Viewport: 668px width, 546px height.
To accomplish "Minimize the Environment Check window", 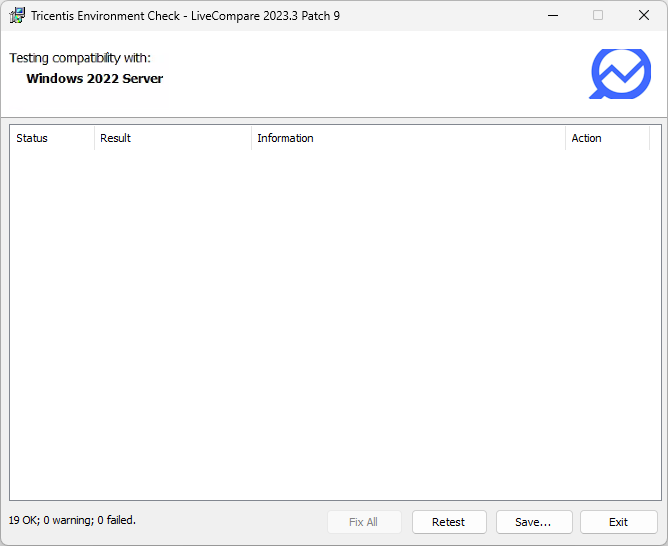I will 553,15.
